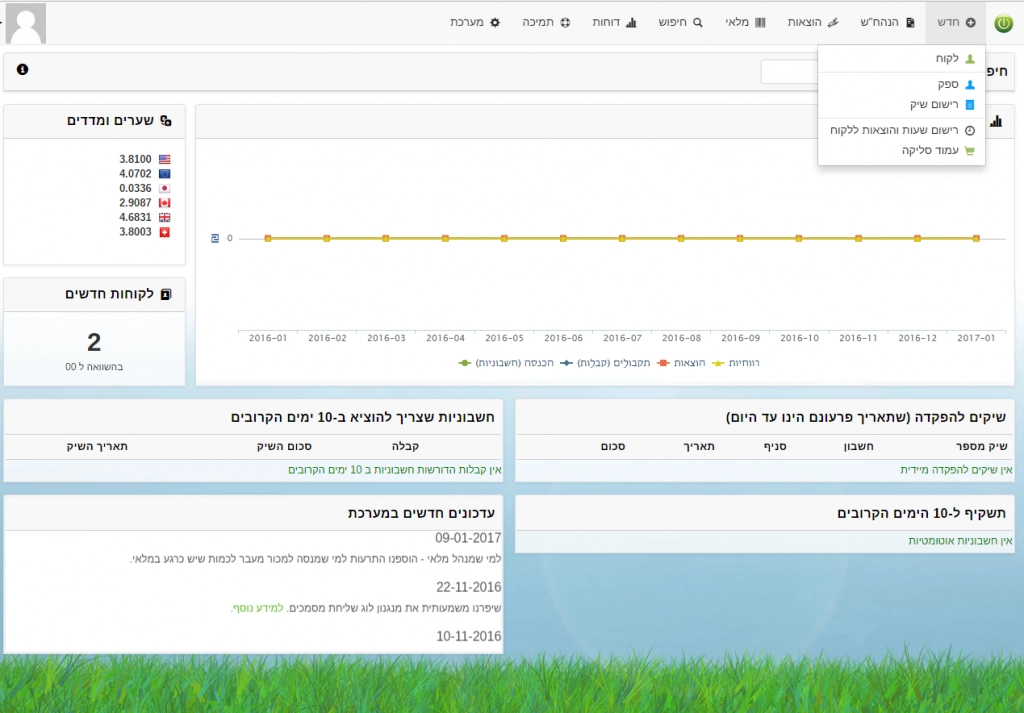Click the שערים ומדדים panel header icon
The image size is (1024, 713).
coord(166,120)
